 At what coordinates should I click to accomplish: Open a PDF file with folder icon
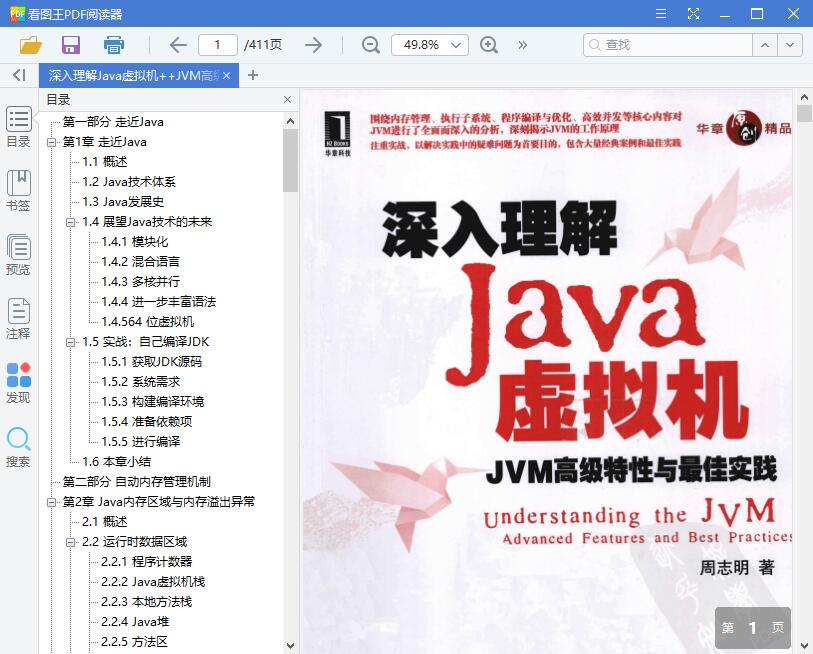31,45
